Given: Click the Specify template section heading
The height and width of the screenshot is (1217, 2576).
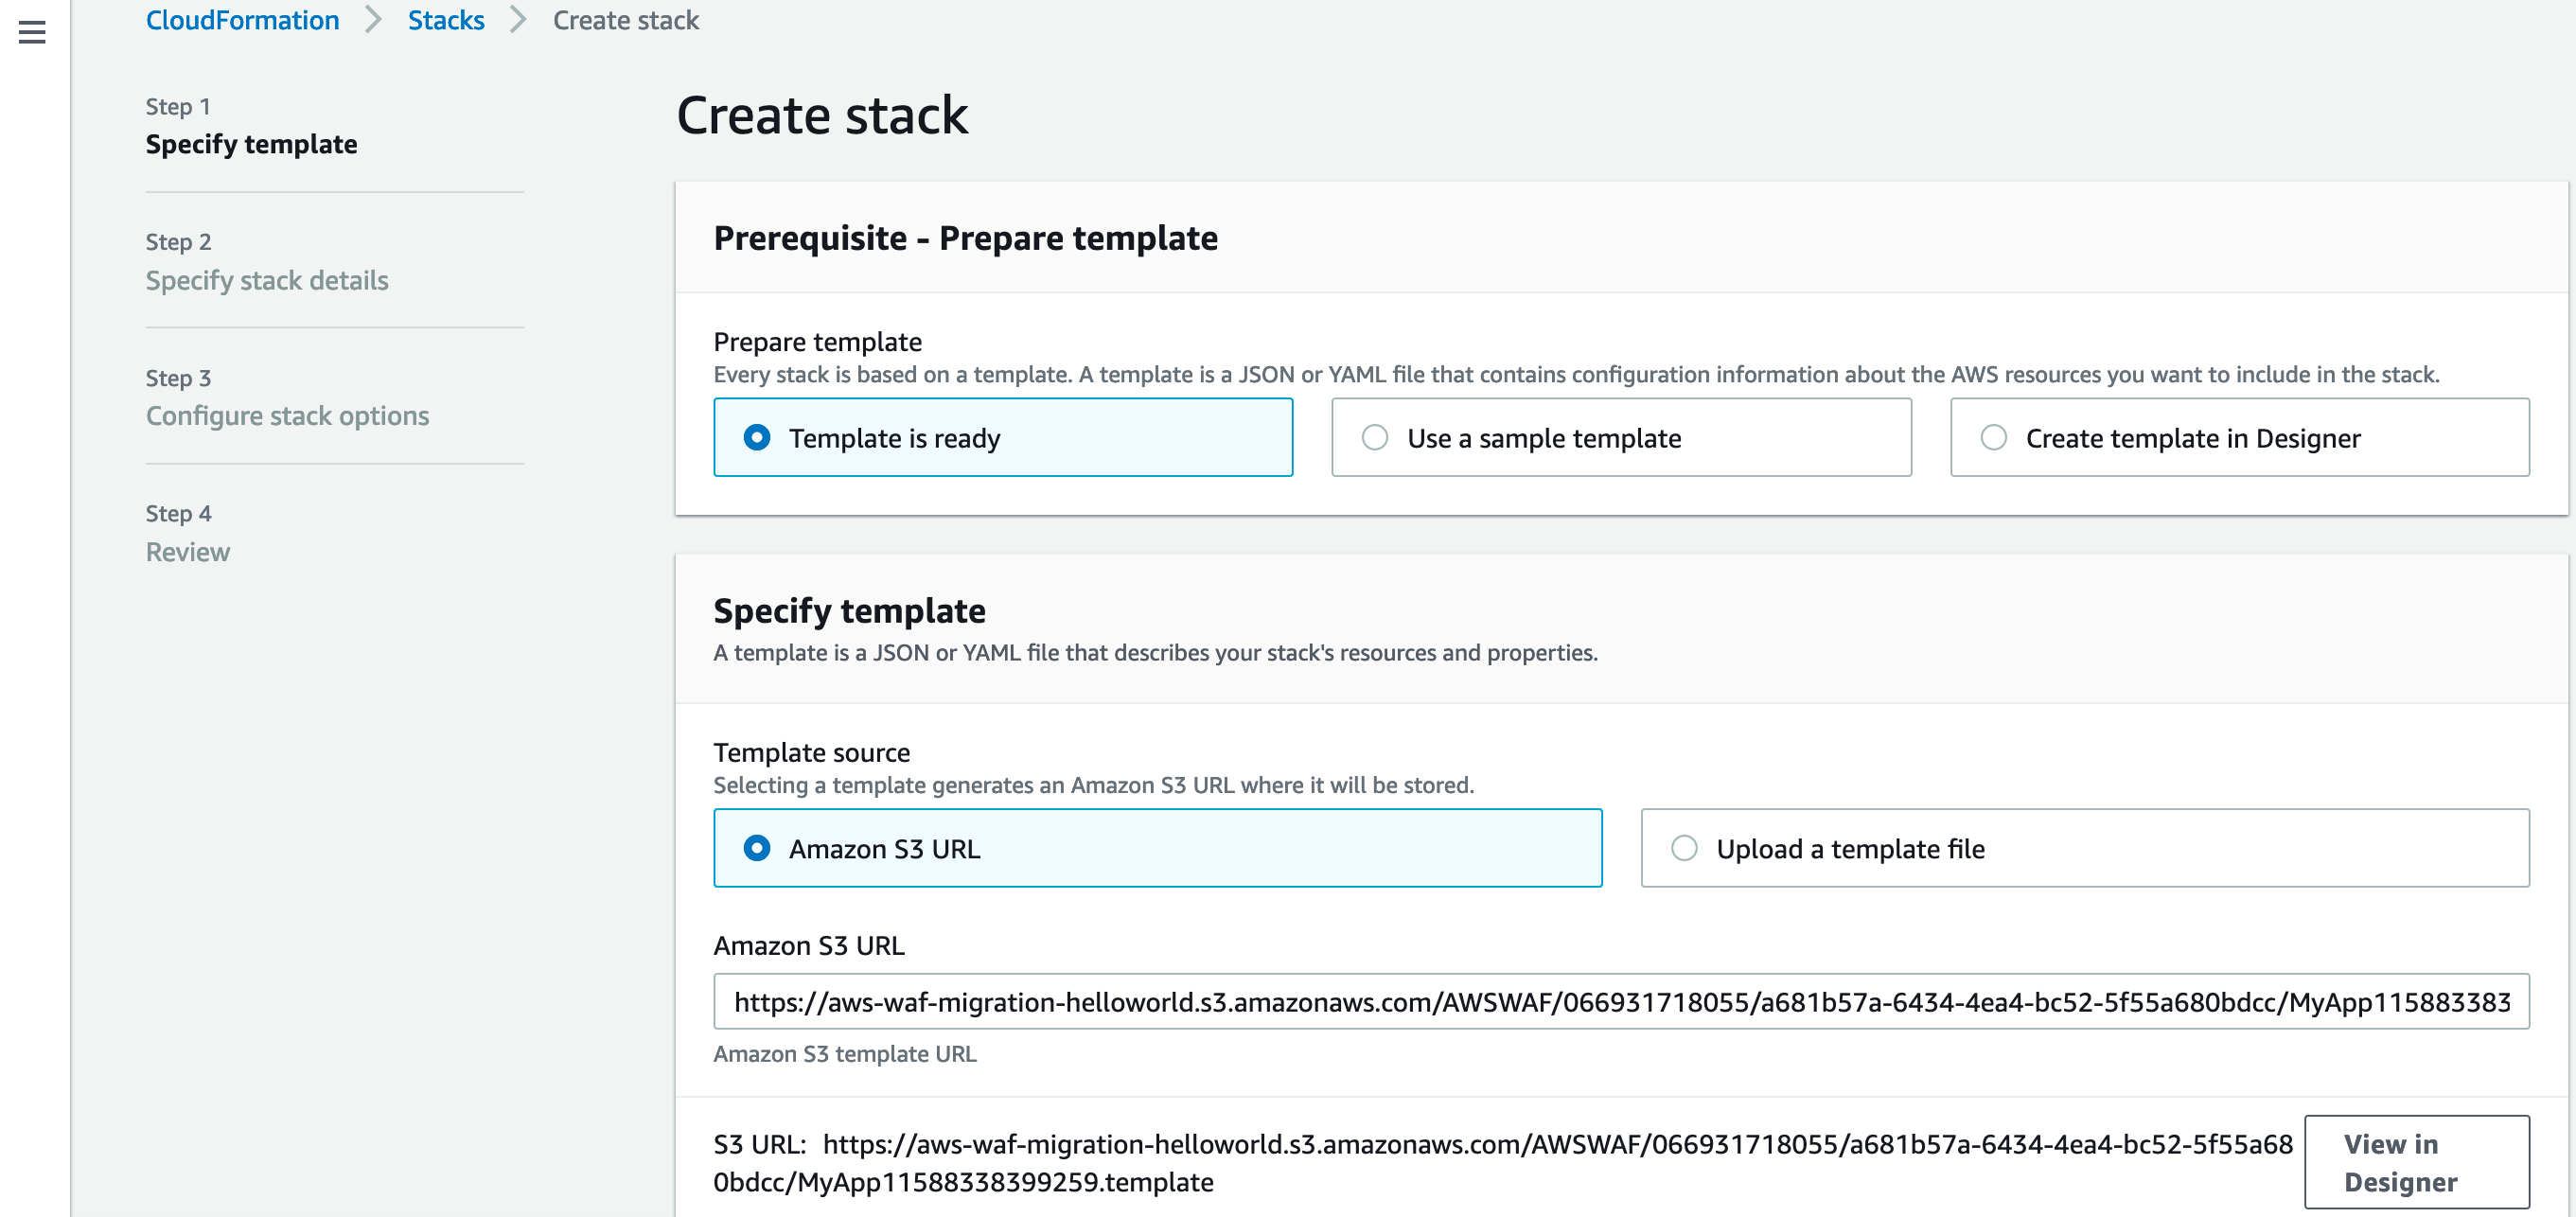Looking at the screenshot, I should 848,610.
